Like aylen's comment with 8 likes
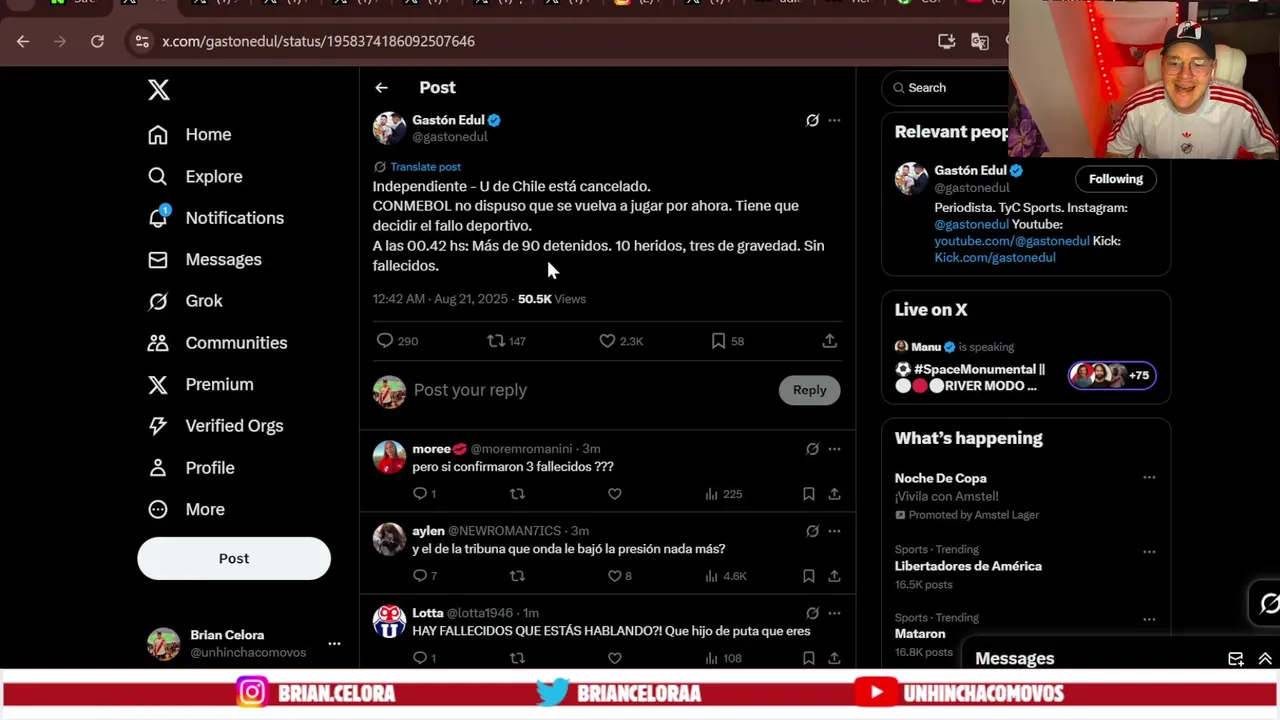This screenshot has width=1280, height=720. pyautogui.click(x=615, y=576)
